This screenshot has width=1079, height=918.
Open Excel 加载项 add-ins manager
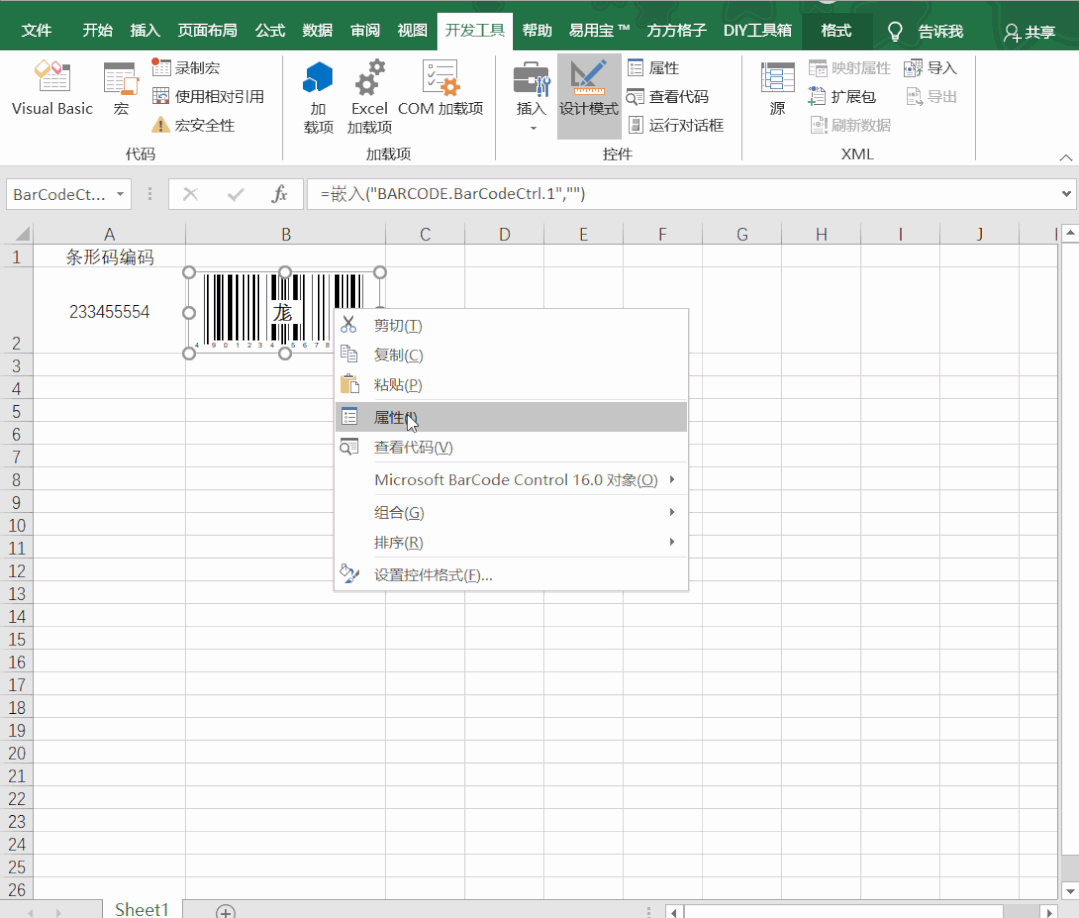tap(370, 97)
